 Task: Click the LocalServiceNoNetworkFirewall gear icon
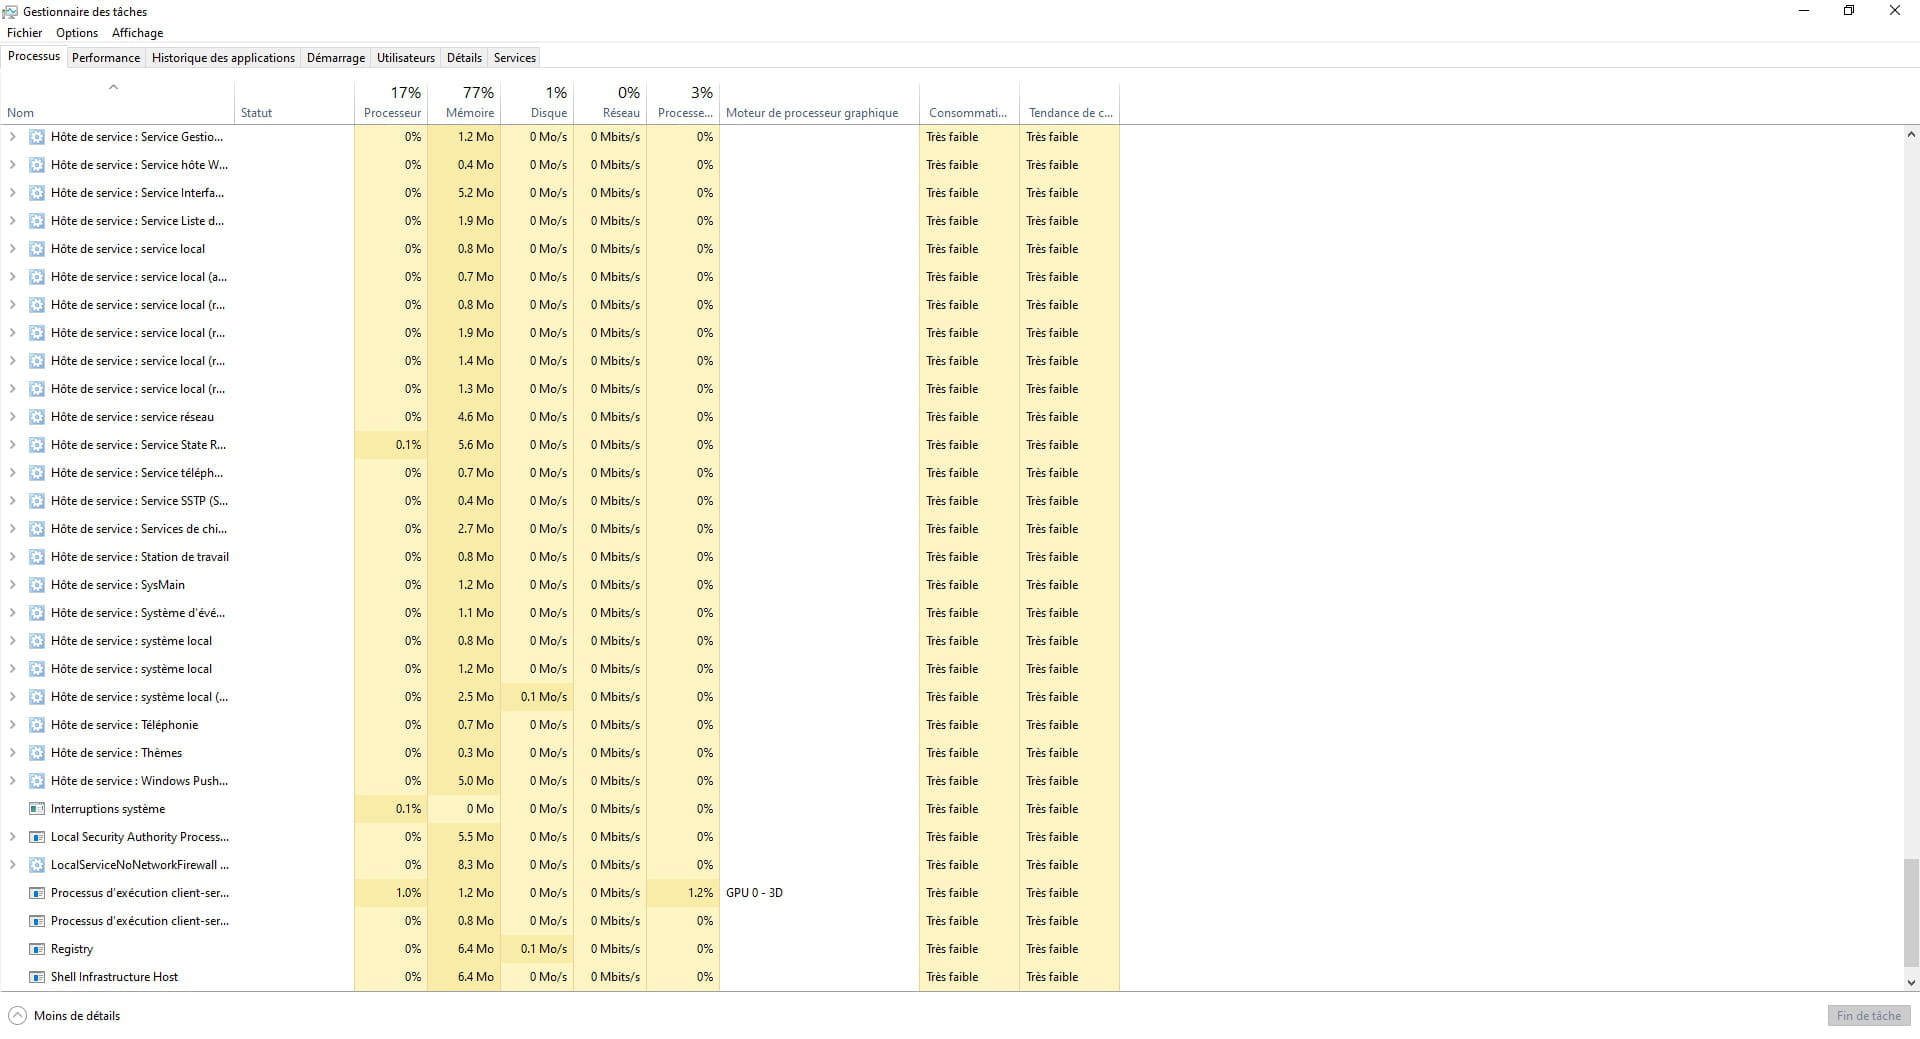37,865
